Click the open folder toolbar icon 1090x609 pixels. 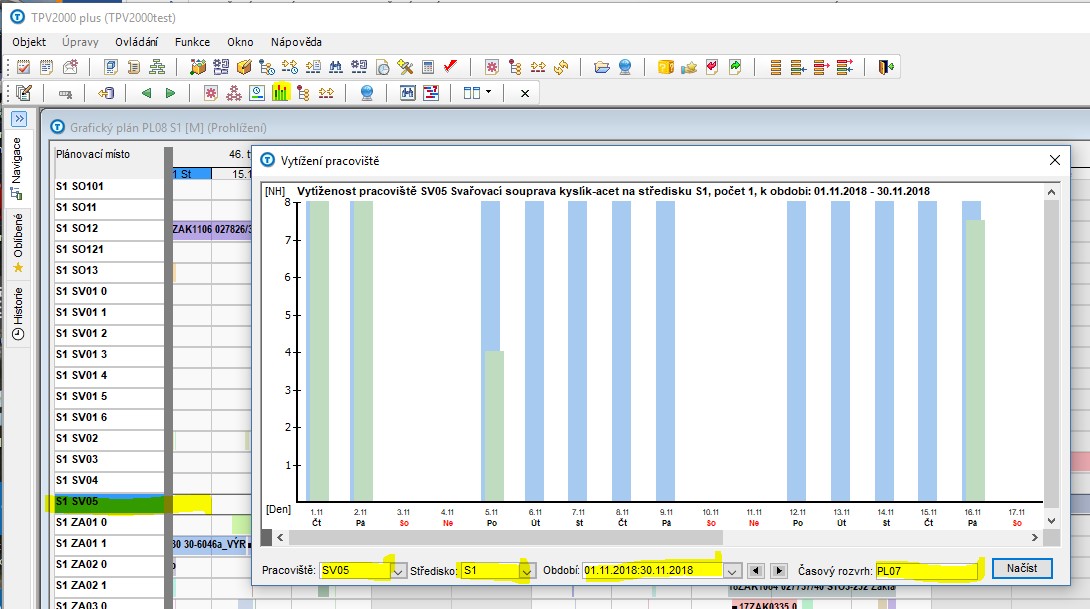602,67
